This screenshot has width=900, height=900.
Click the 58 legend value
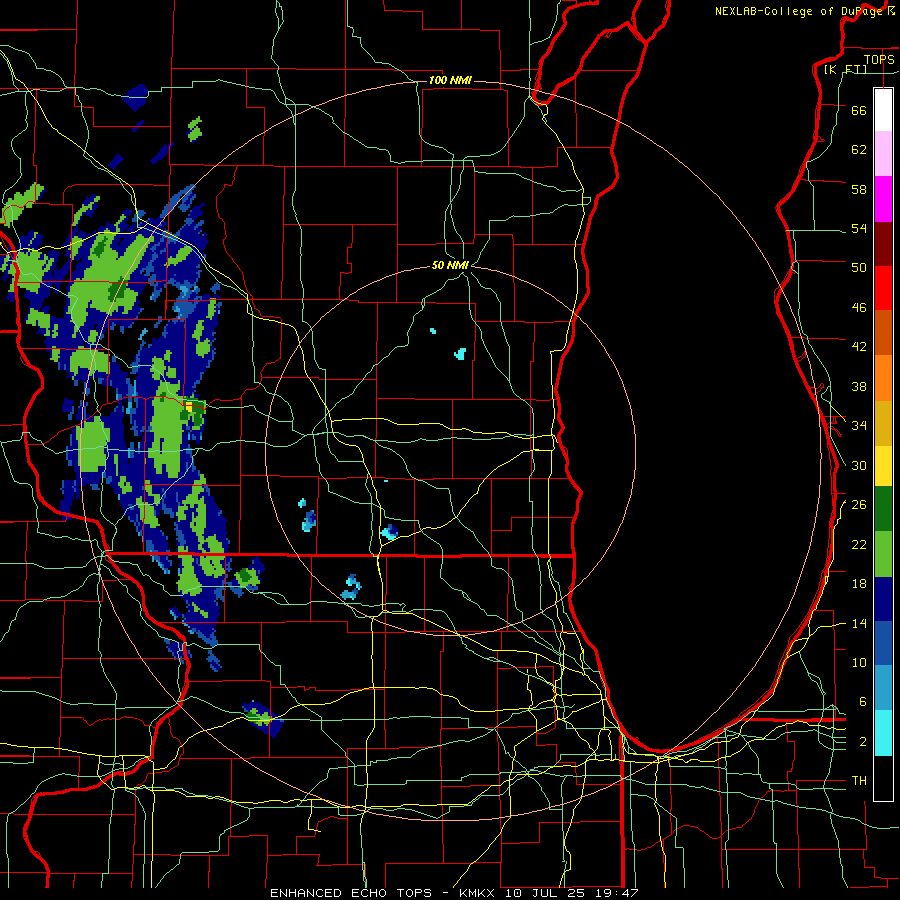[859, 189]
